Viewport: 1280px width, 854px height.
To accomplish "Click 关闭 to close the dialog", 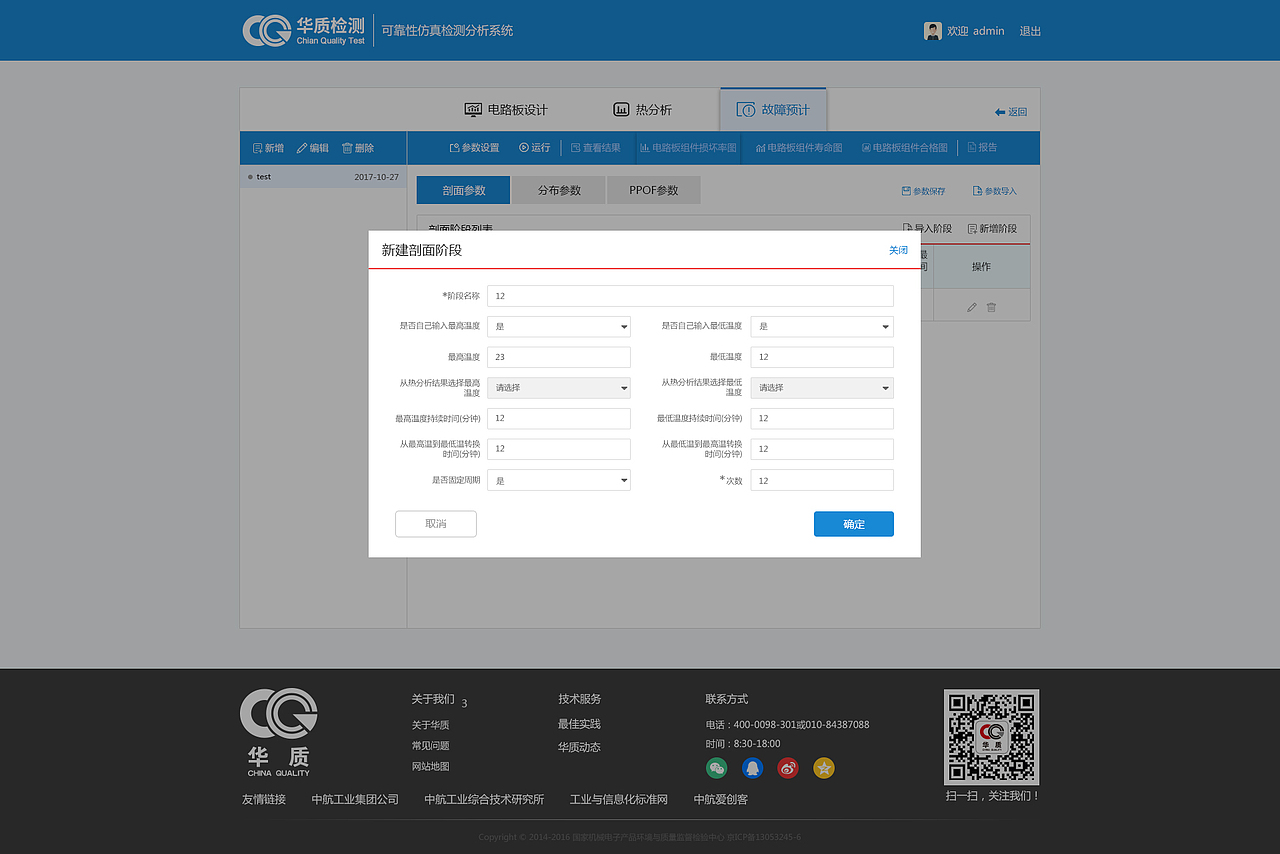I will tap(898, 250).
